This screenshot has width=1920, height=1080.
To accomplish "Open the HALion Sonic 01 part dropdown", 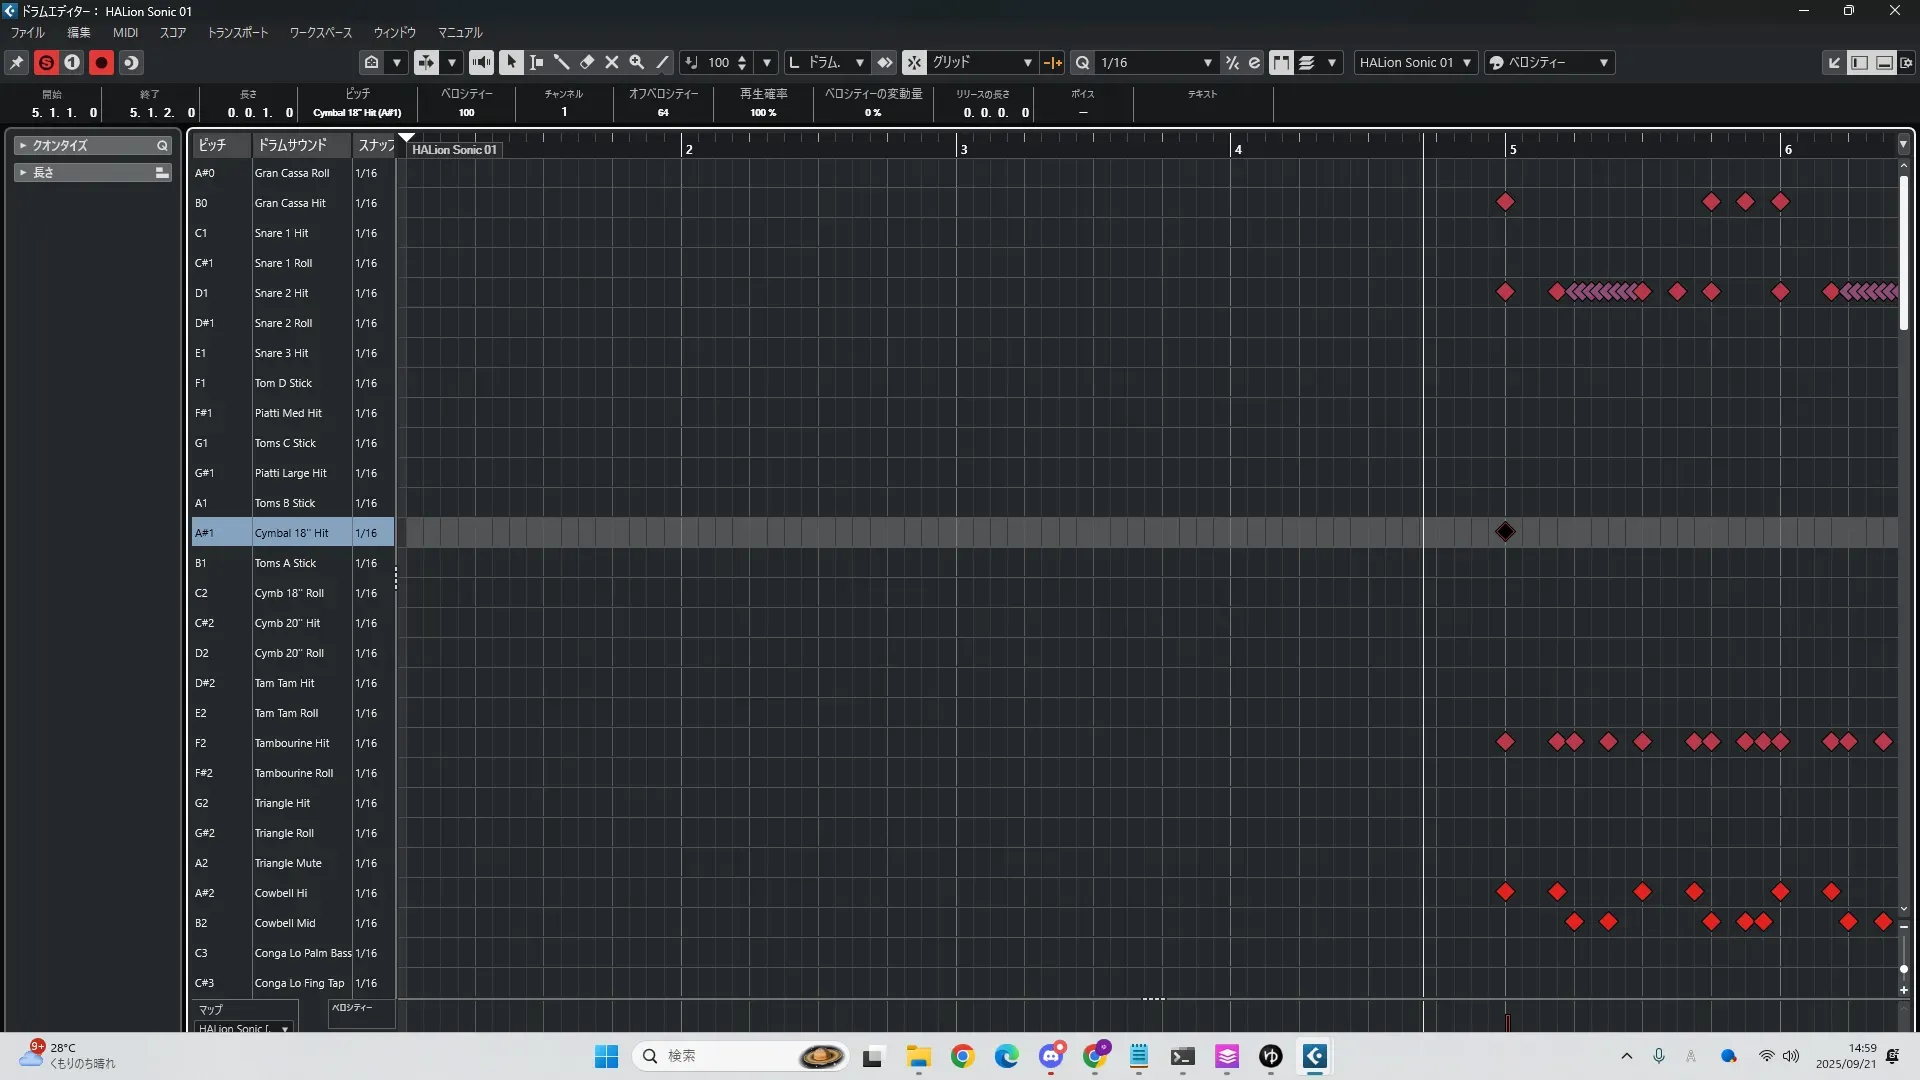I will click(1415, 62).
